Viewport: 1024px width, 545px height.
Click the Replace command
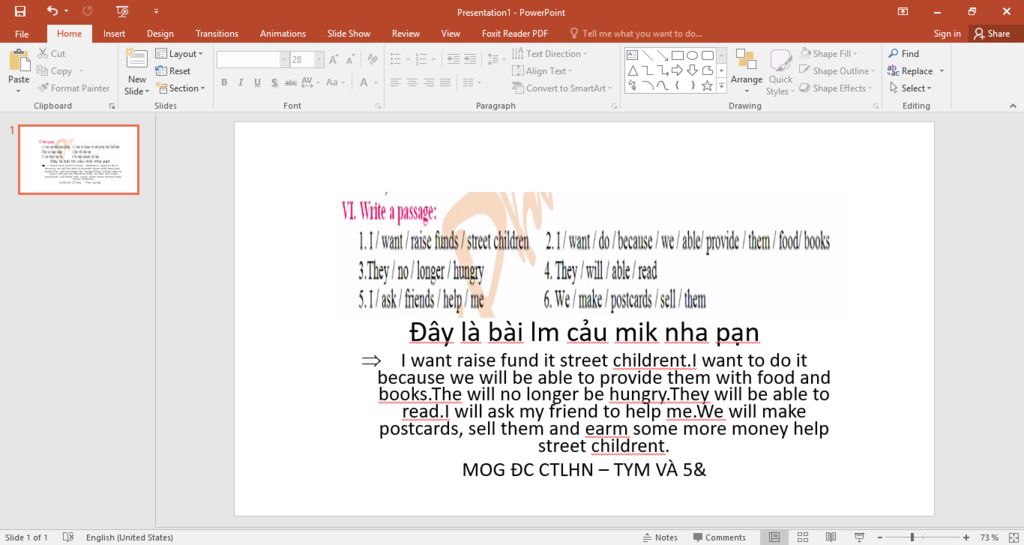coord(910,70)
